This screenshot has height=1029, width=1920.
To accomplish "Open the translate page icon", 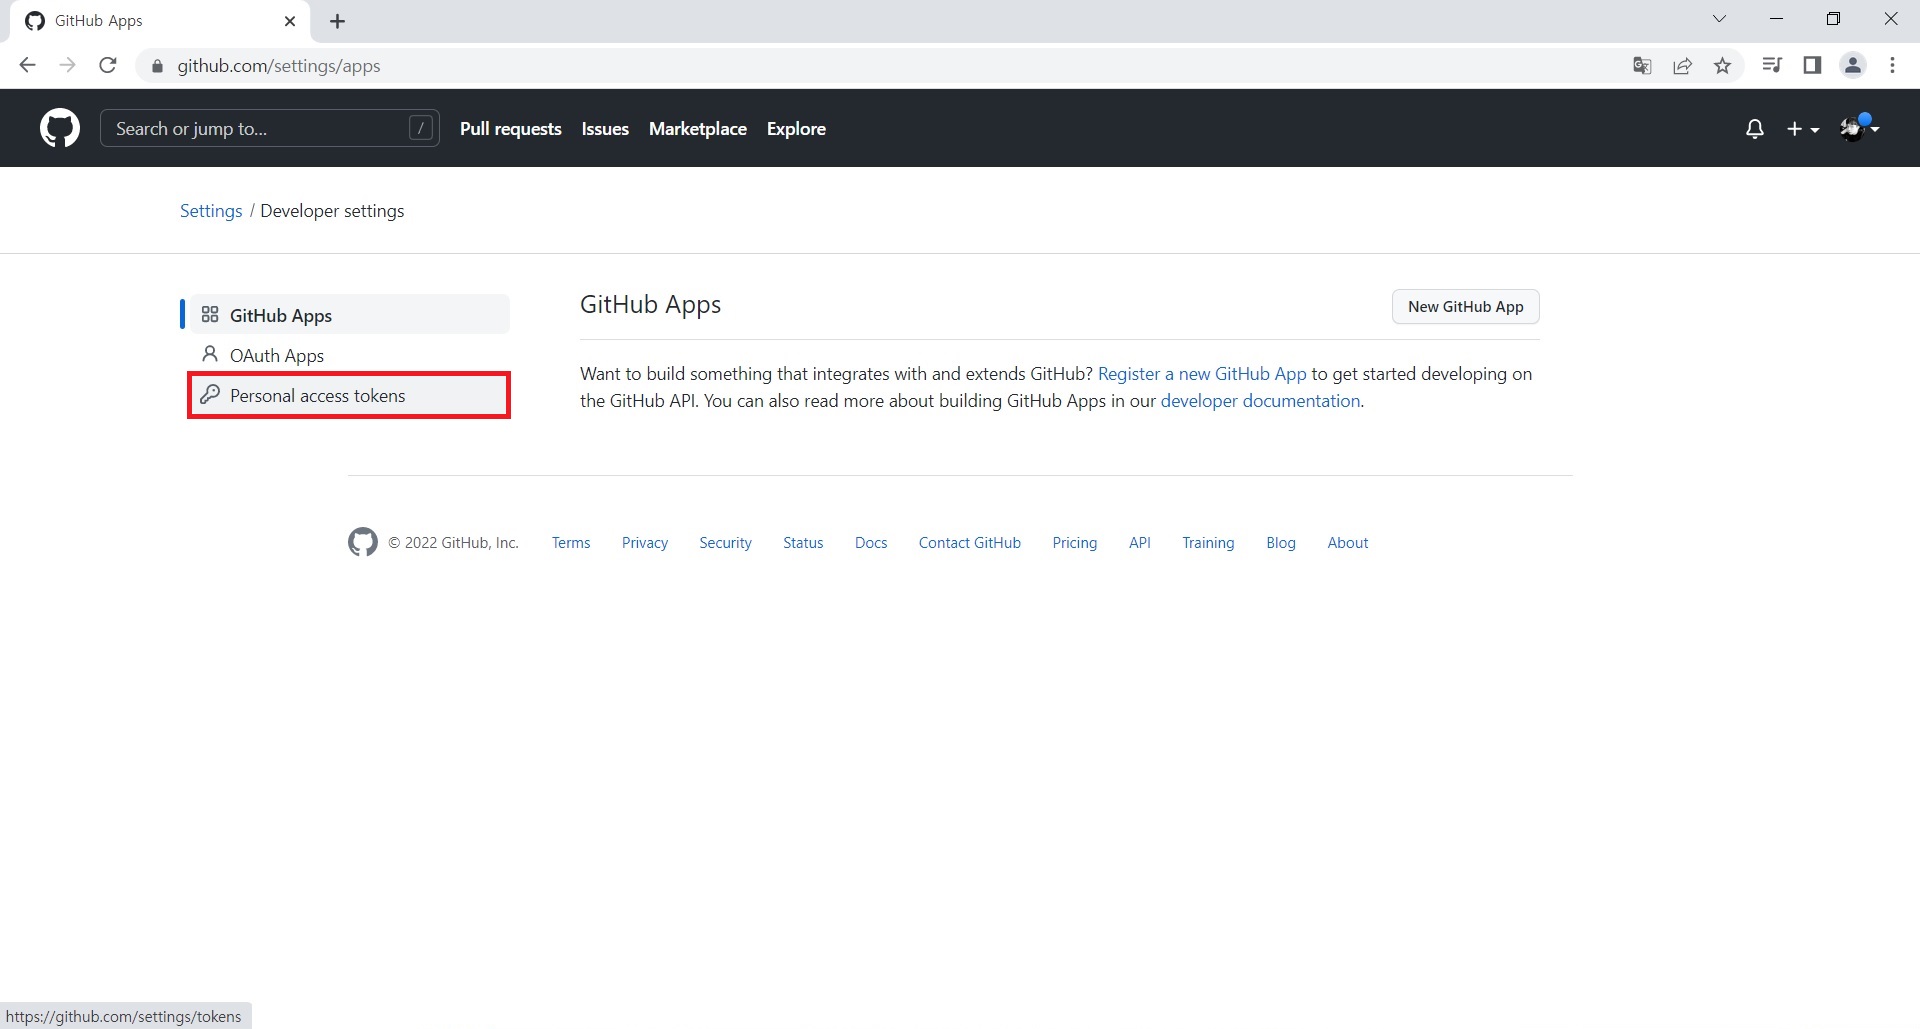I will 1642,66.
